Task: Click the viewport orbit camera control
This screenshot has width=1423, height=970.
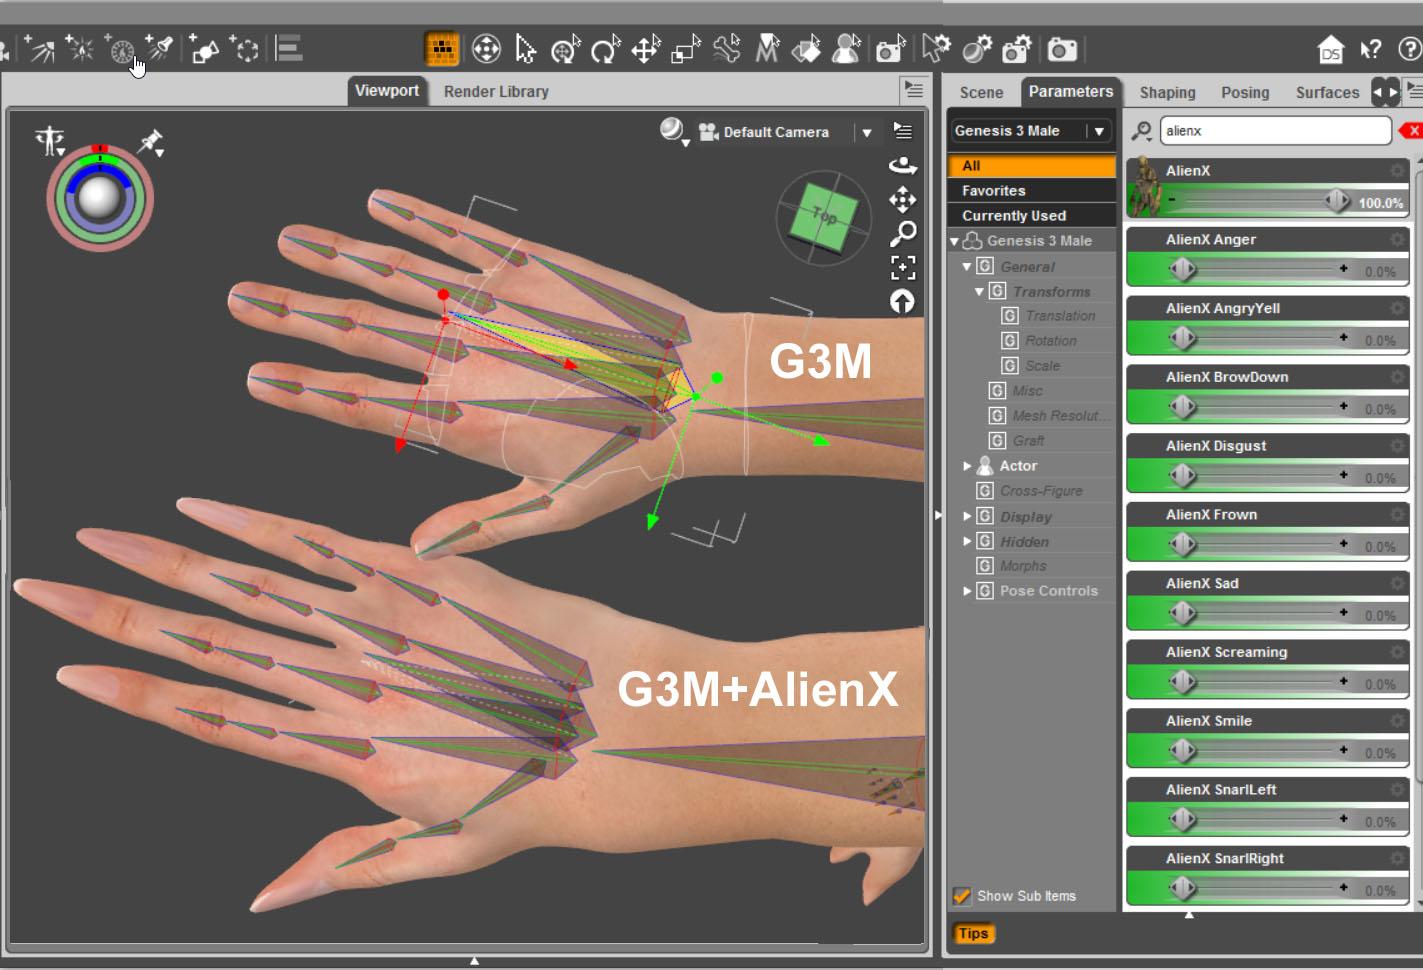Action: [903, 165]
